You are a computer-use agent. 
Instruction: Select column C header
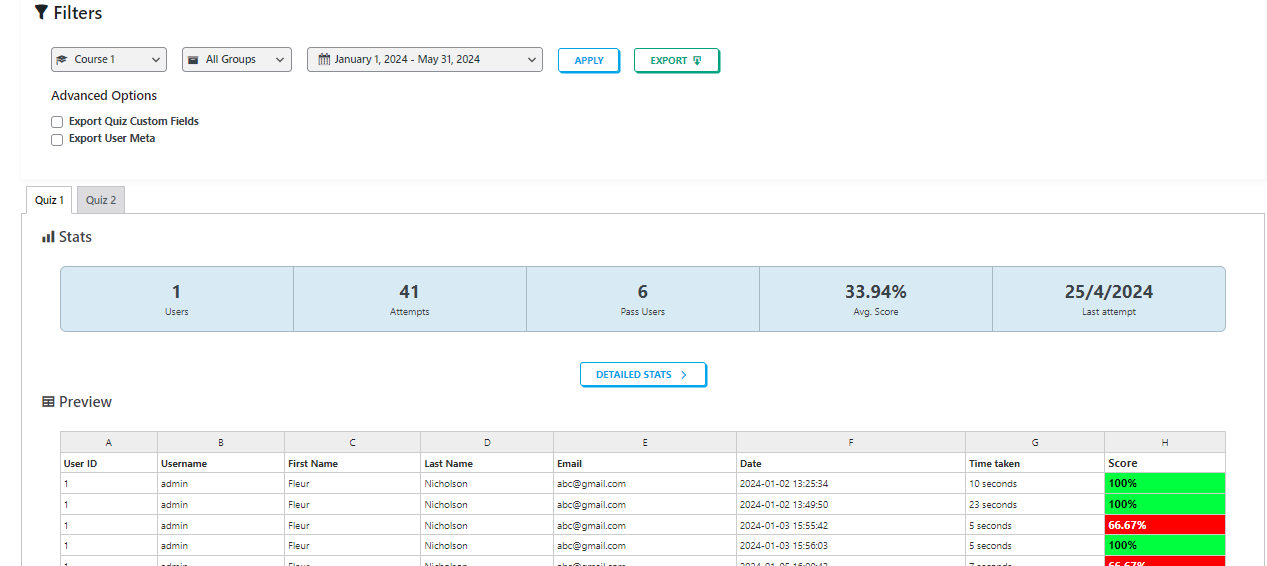click(x=353, y=443)
